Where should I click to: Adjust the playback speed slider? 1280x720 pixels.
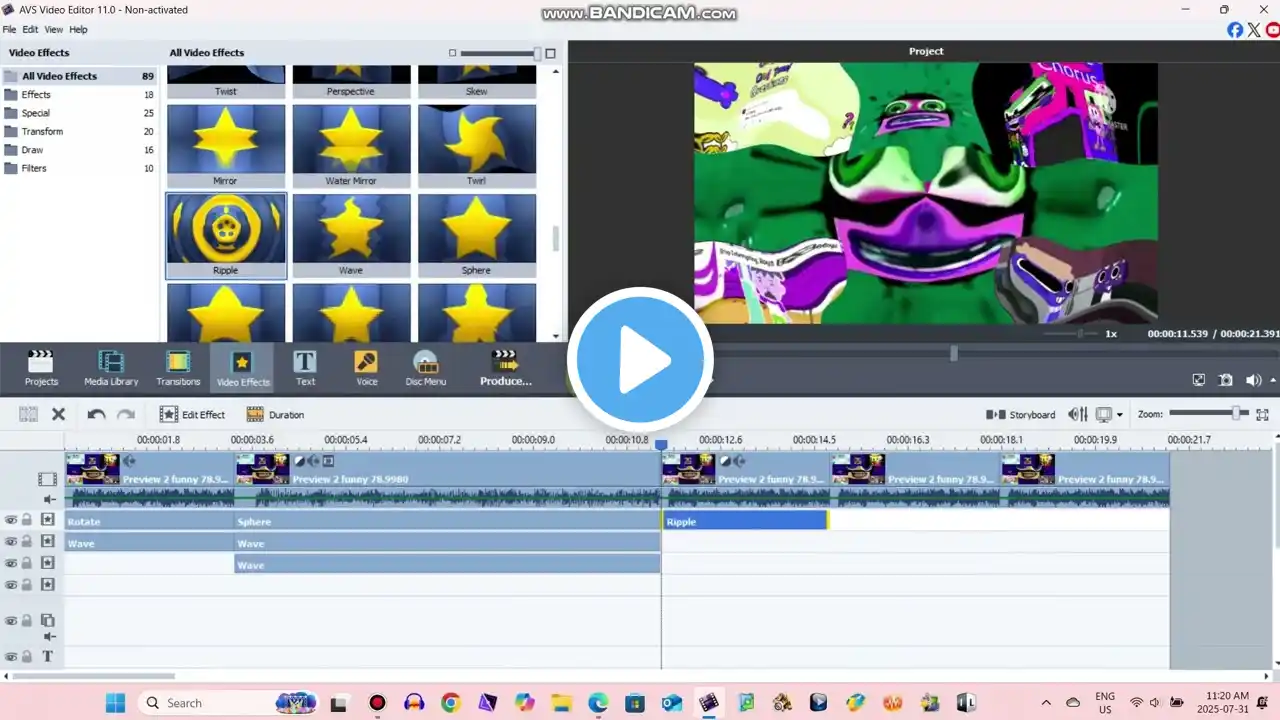click(1070, 333)
